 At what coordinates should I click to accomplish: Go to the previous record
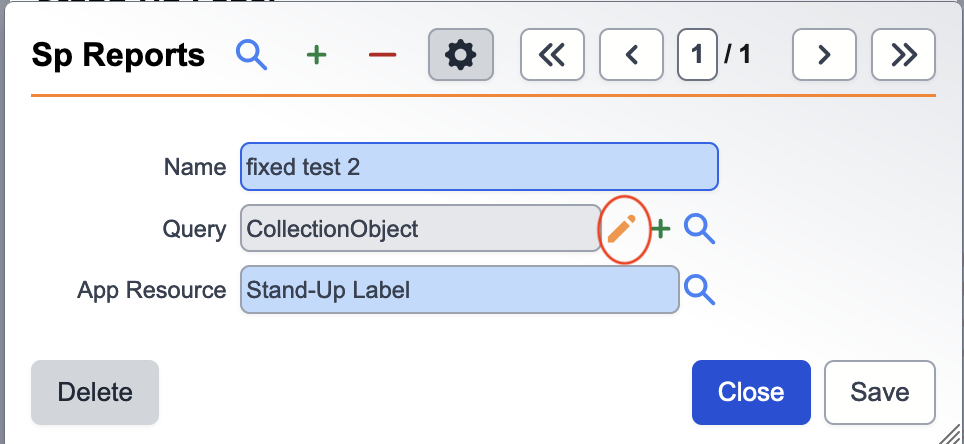pyautogui.click(x=631, y=55)
